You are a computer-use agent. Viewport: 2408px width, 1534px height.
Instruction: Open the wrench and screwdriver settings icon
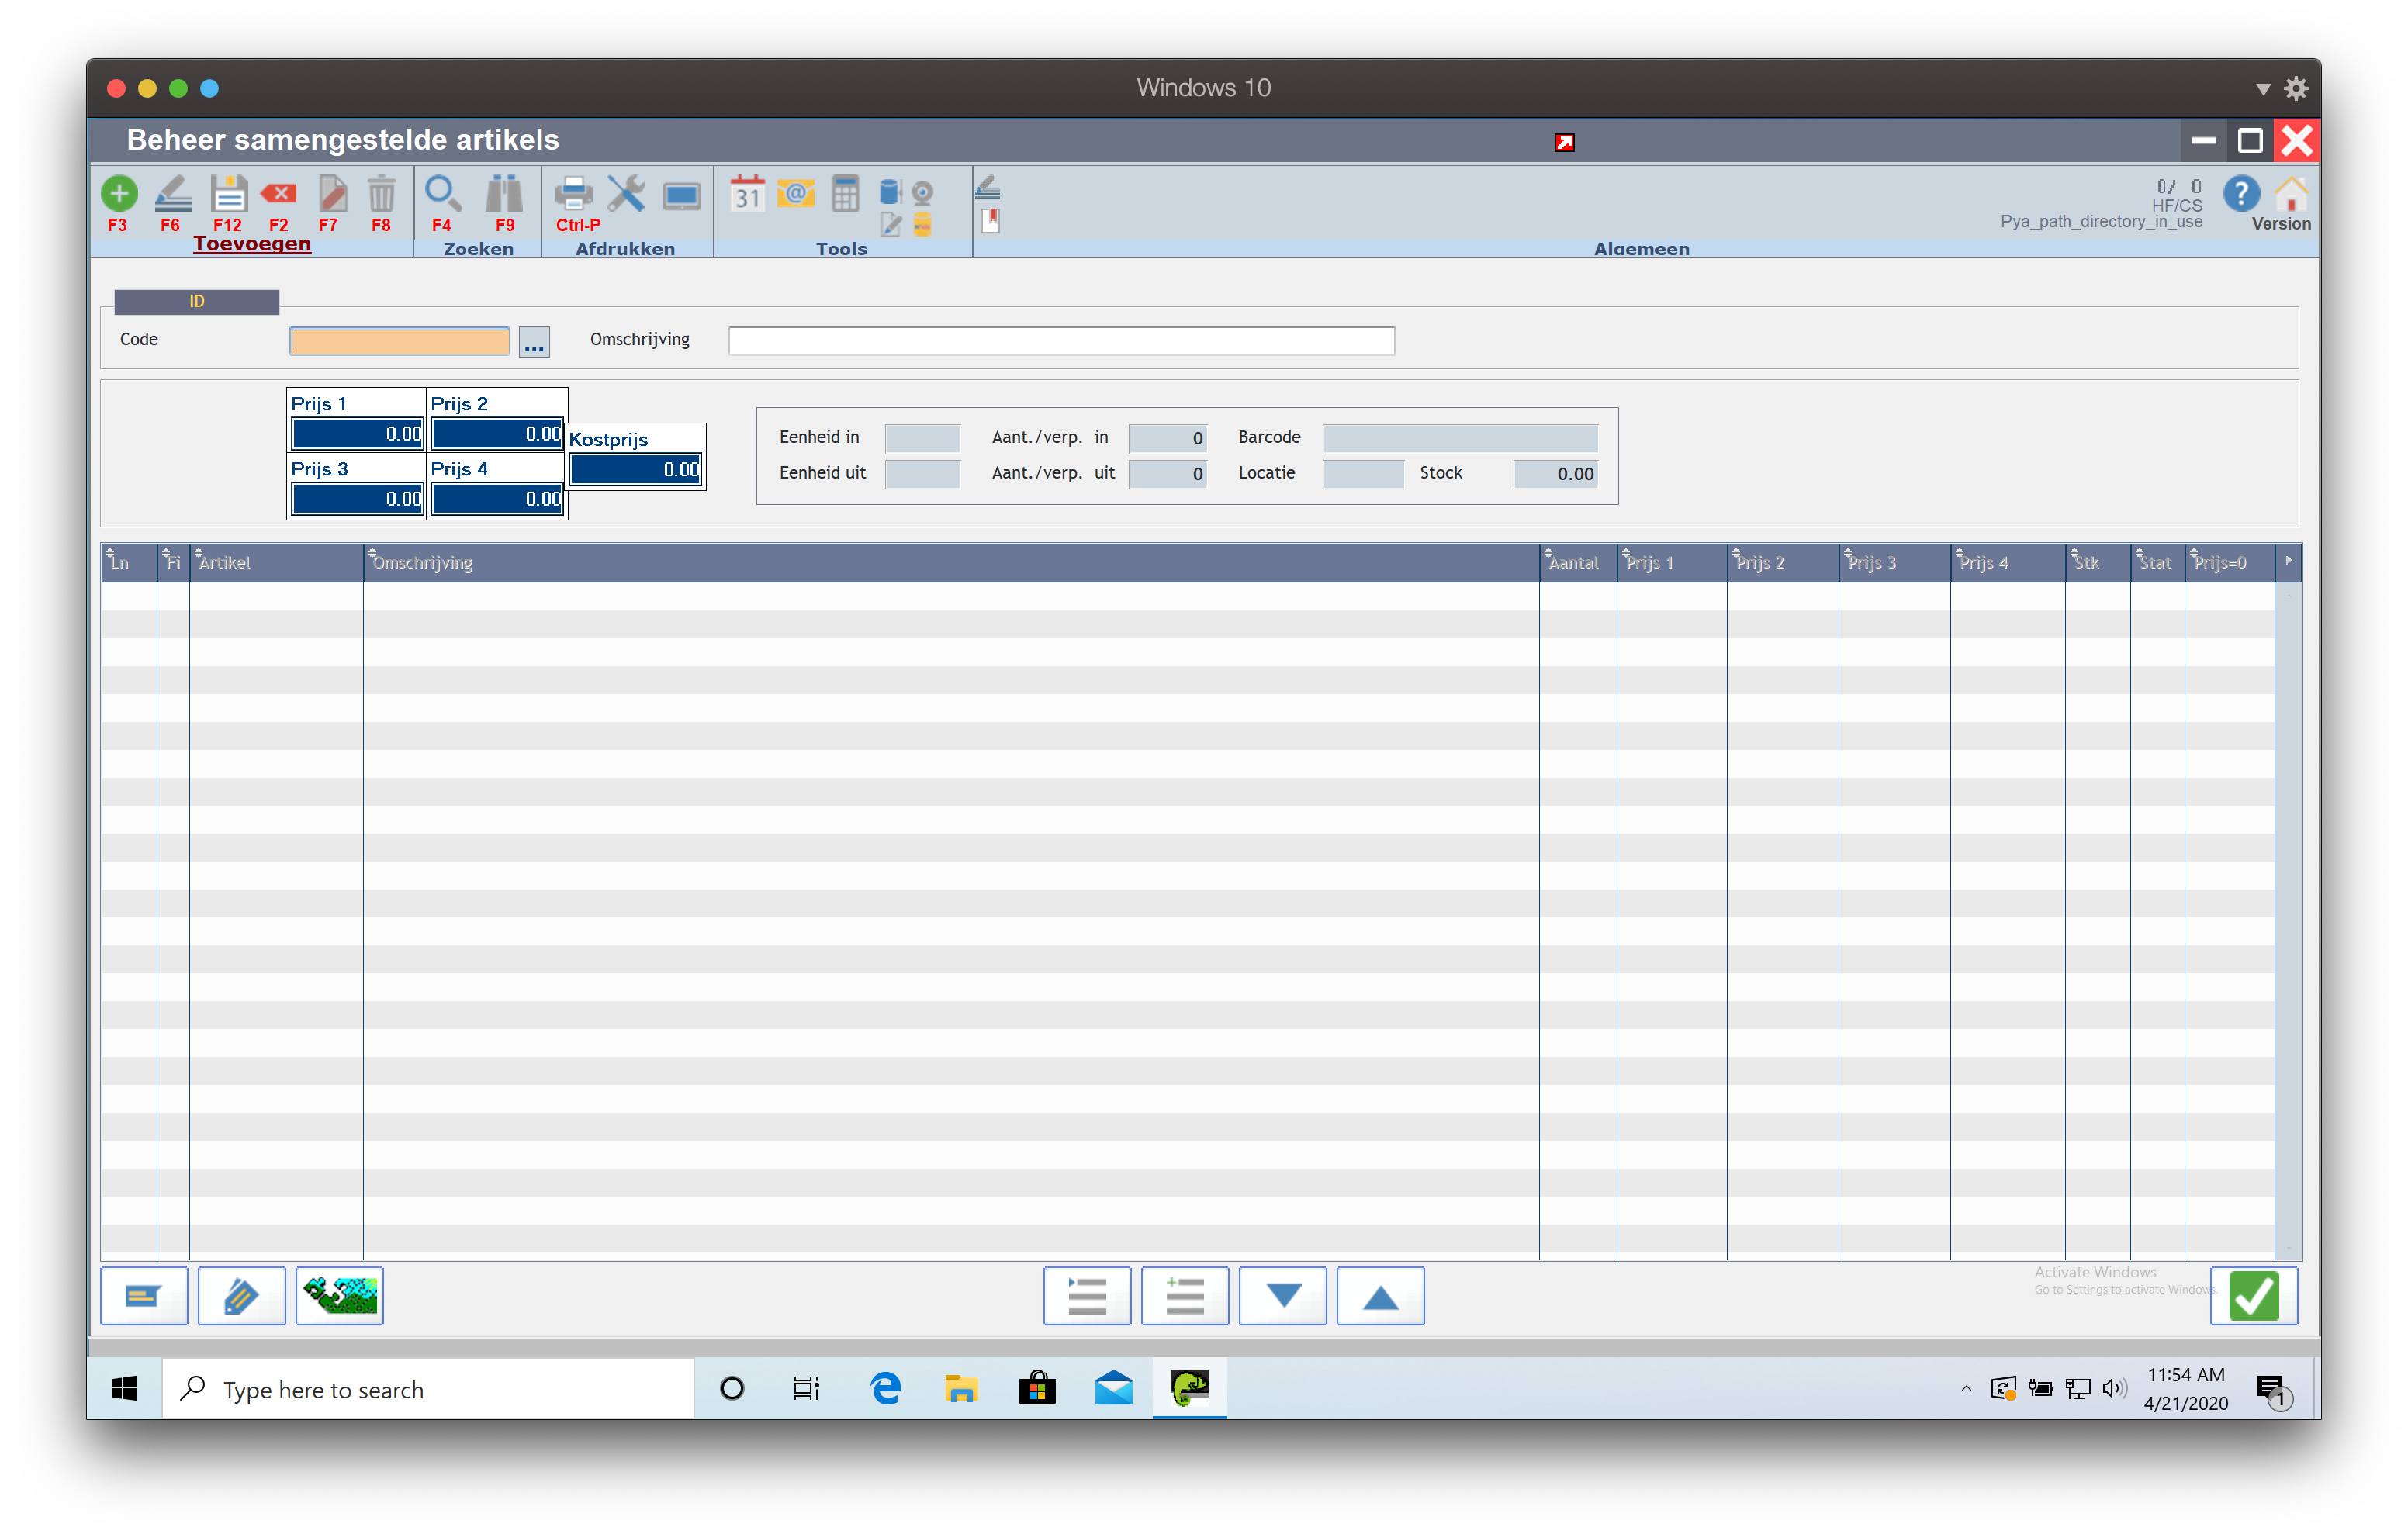pos(626,194)
